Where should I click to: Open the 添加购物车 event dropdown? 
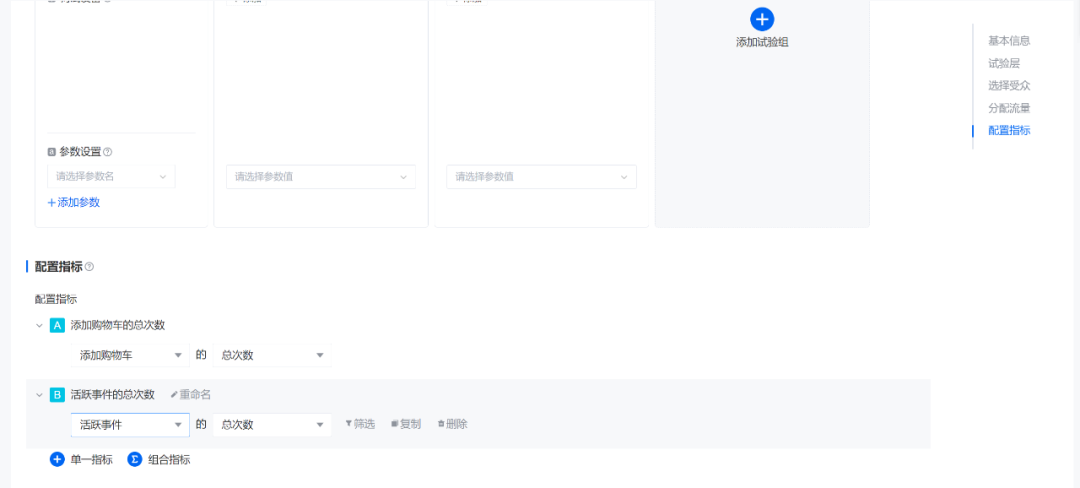(x=130, y=355)
